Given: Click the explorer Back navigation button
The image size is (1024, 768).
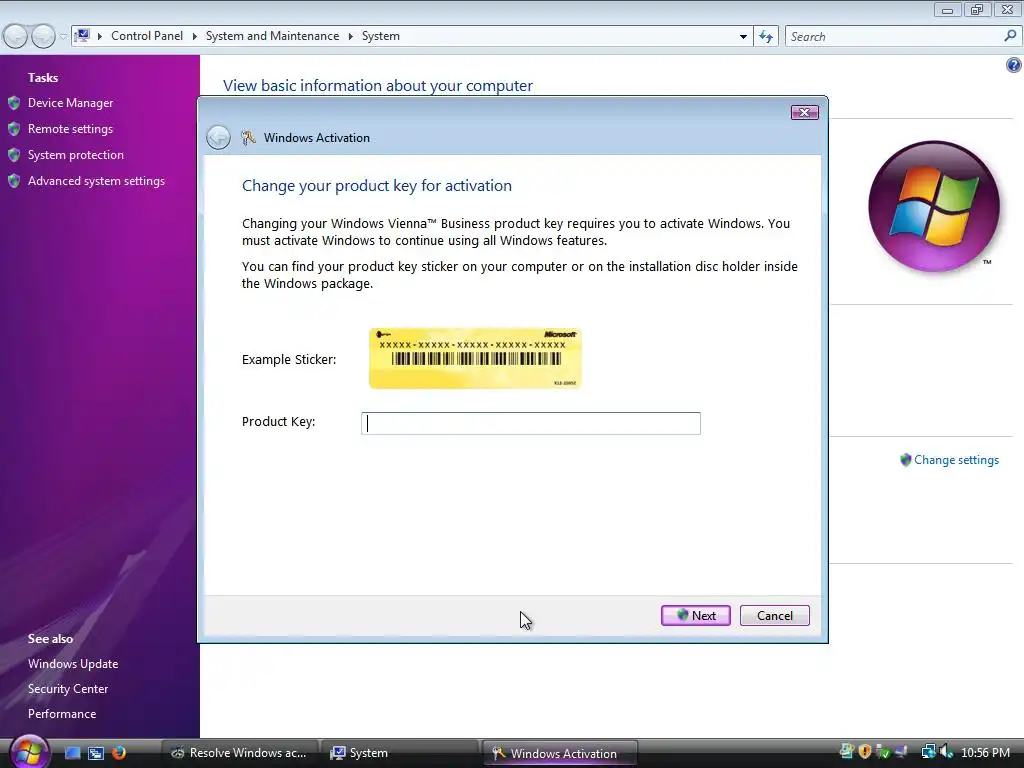Looking at the screenshot, I should 15,37.
